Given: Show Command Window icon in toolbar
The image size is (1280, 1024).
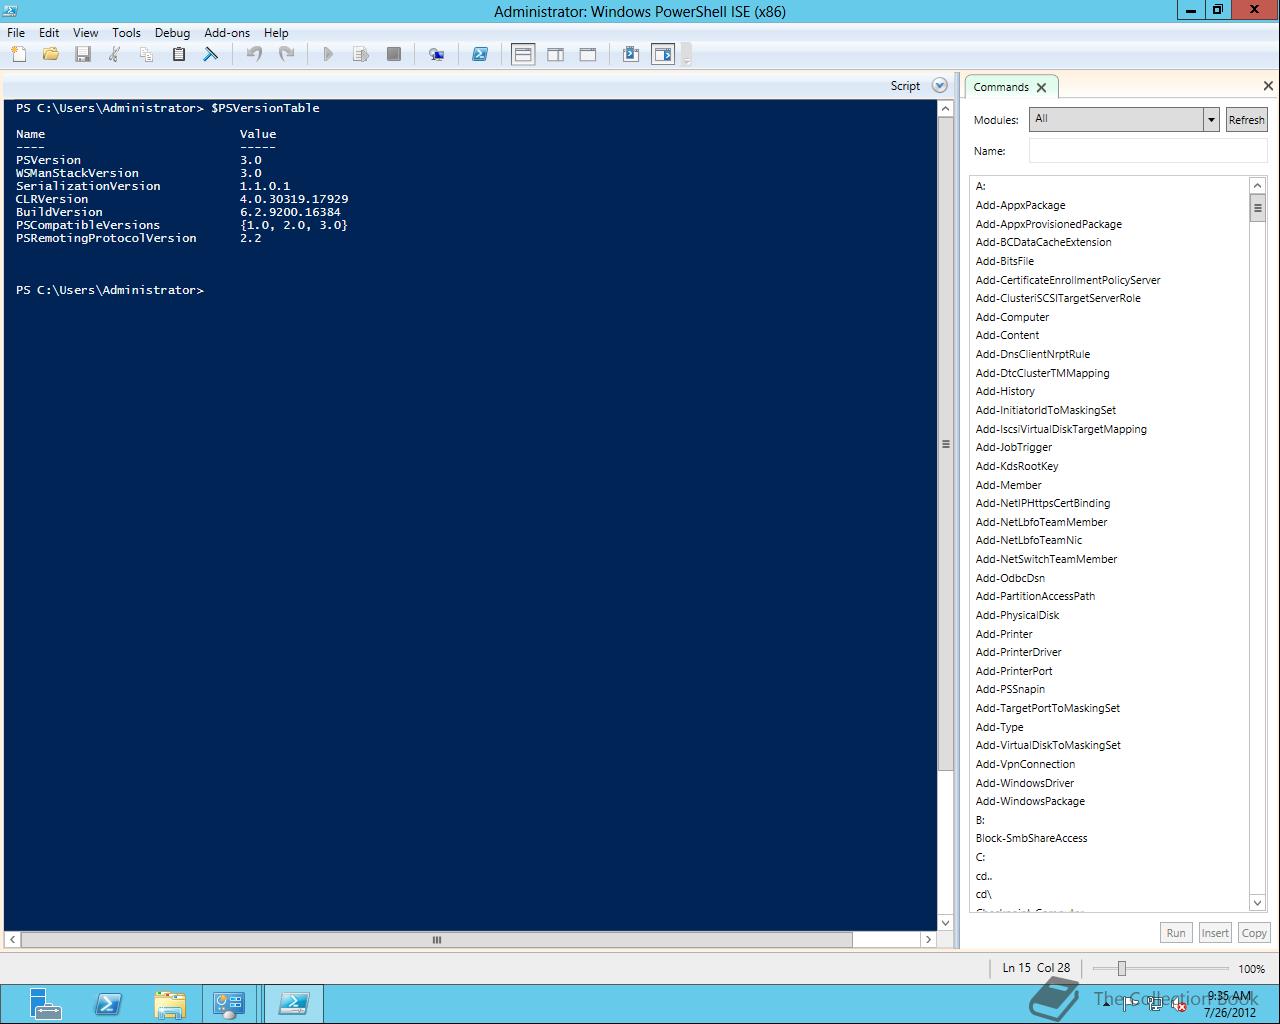Looking at the screenshot, I should click(631, 54).
